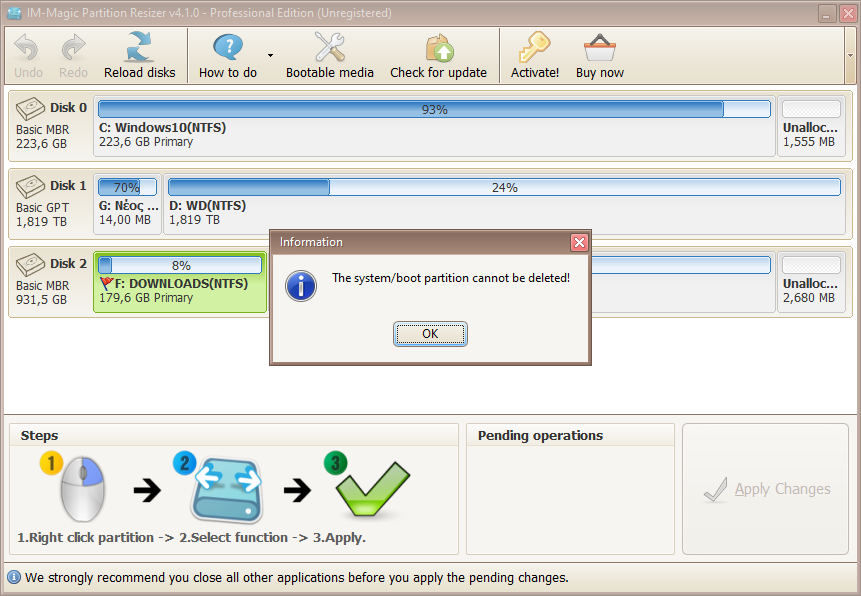861x596 pixels.
Task: Select the 1,555 MB unallocated space on Disk 0
Action: (811, 126)
